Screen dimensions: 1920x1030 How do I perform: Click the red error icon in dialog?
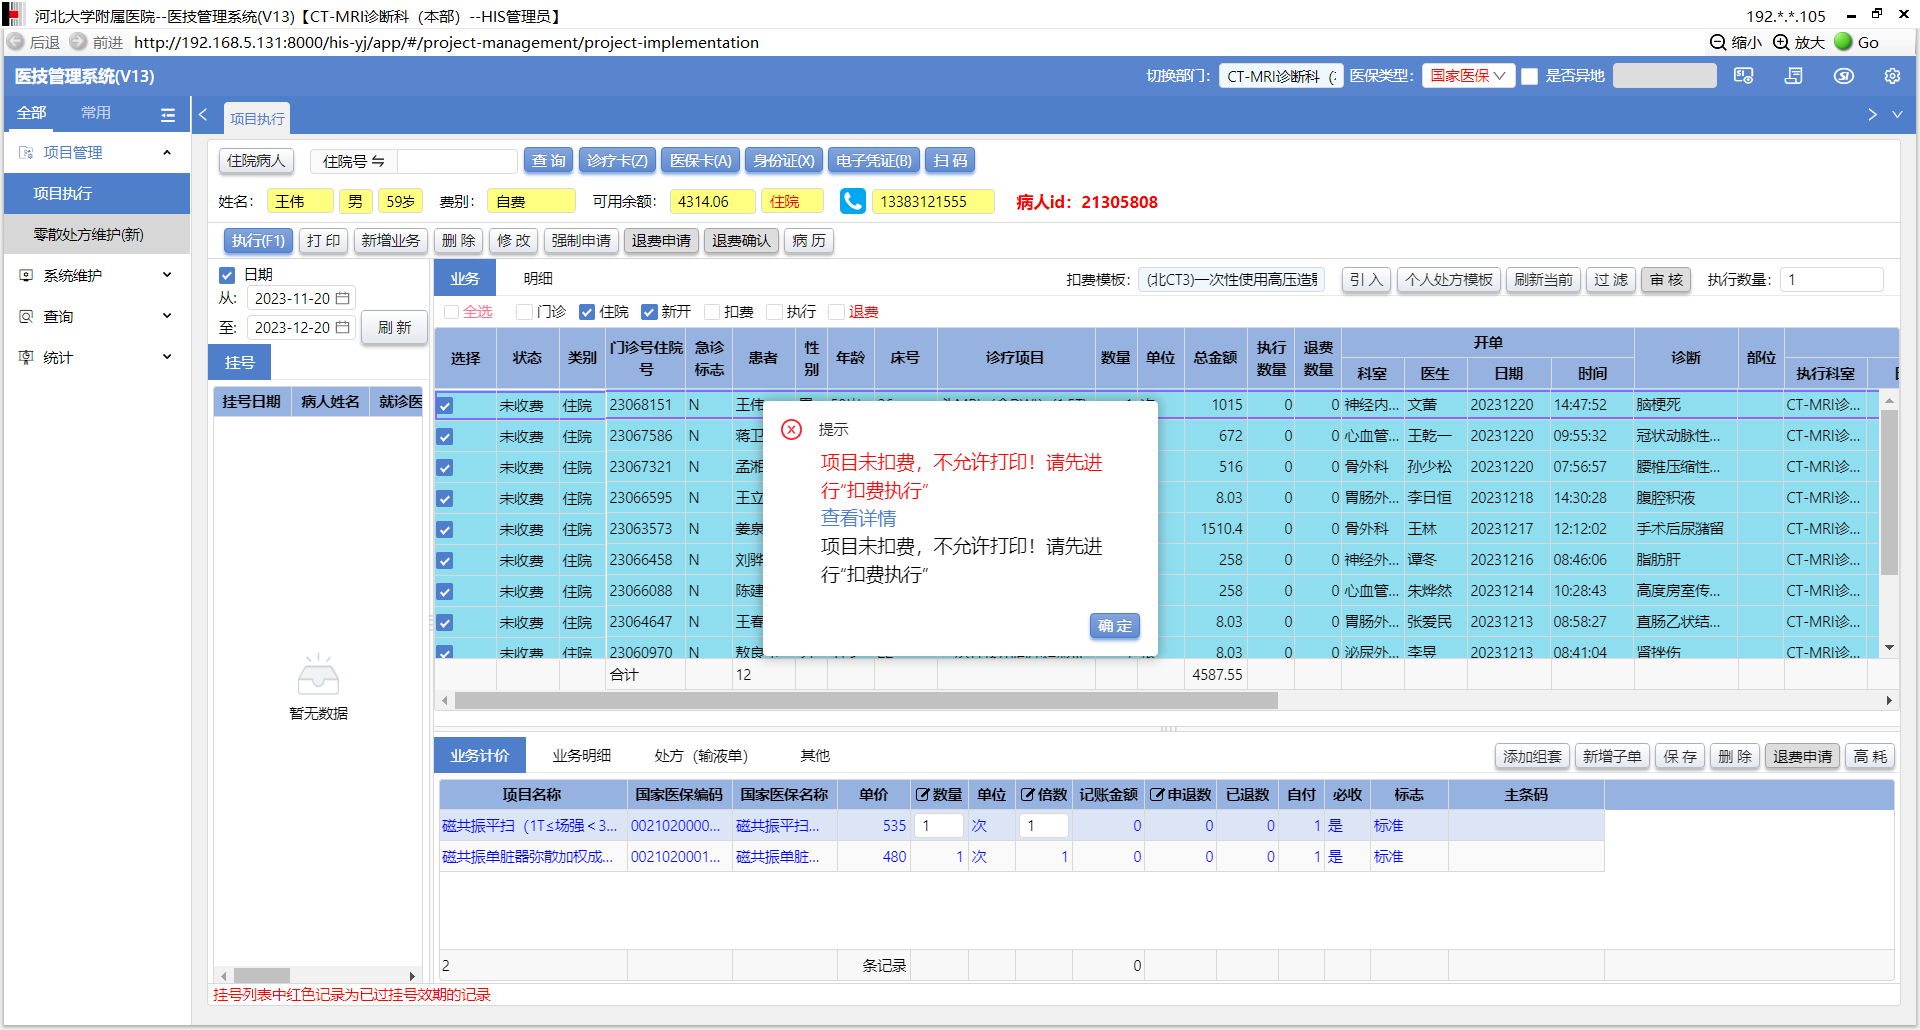tap(791, 430)
